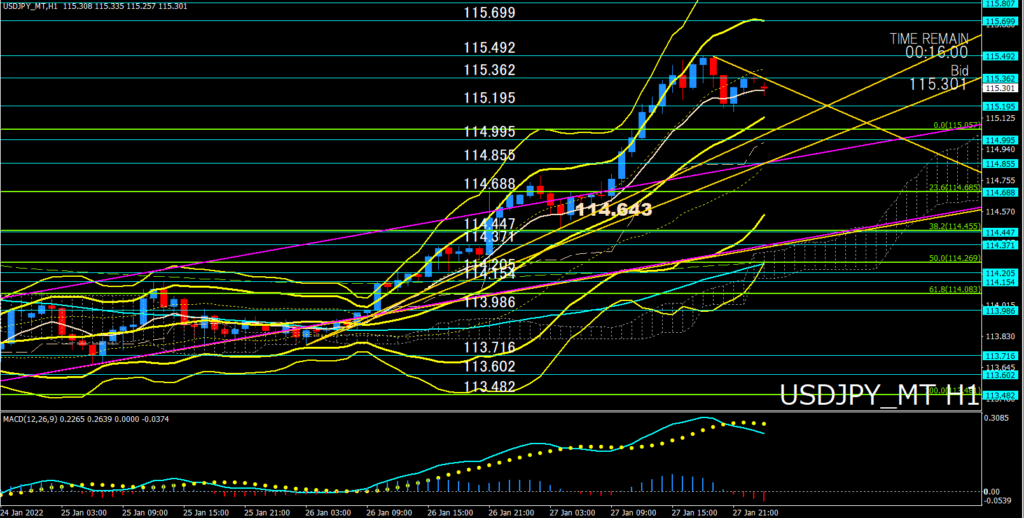Click the cyan 114.371 price tag on axis

point(1000,245)
